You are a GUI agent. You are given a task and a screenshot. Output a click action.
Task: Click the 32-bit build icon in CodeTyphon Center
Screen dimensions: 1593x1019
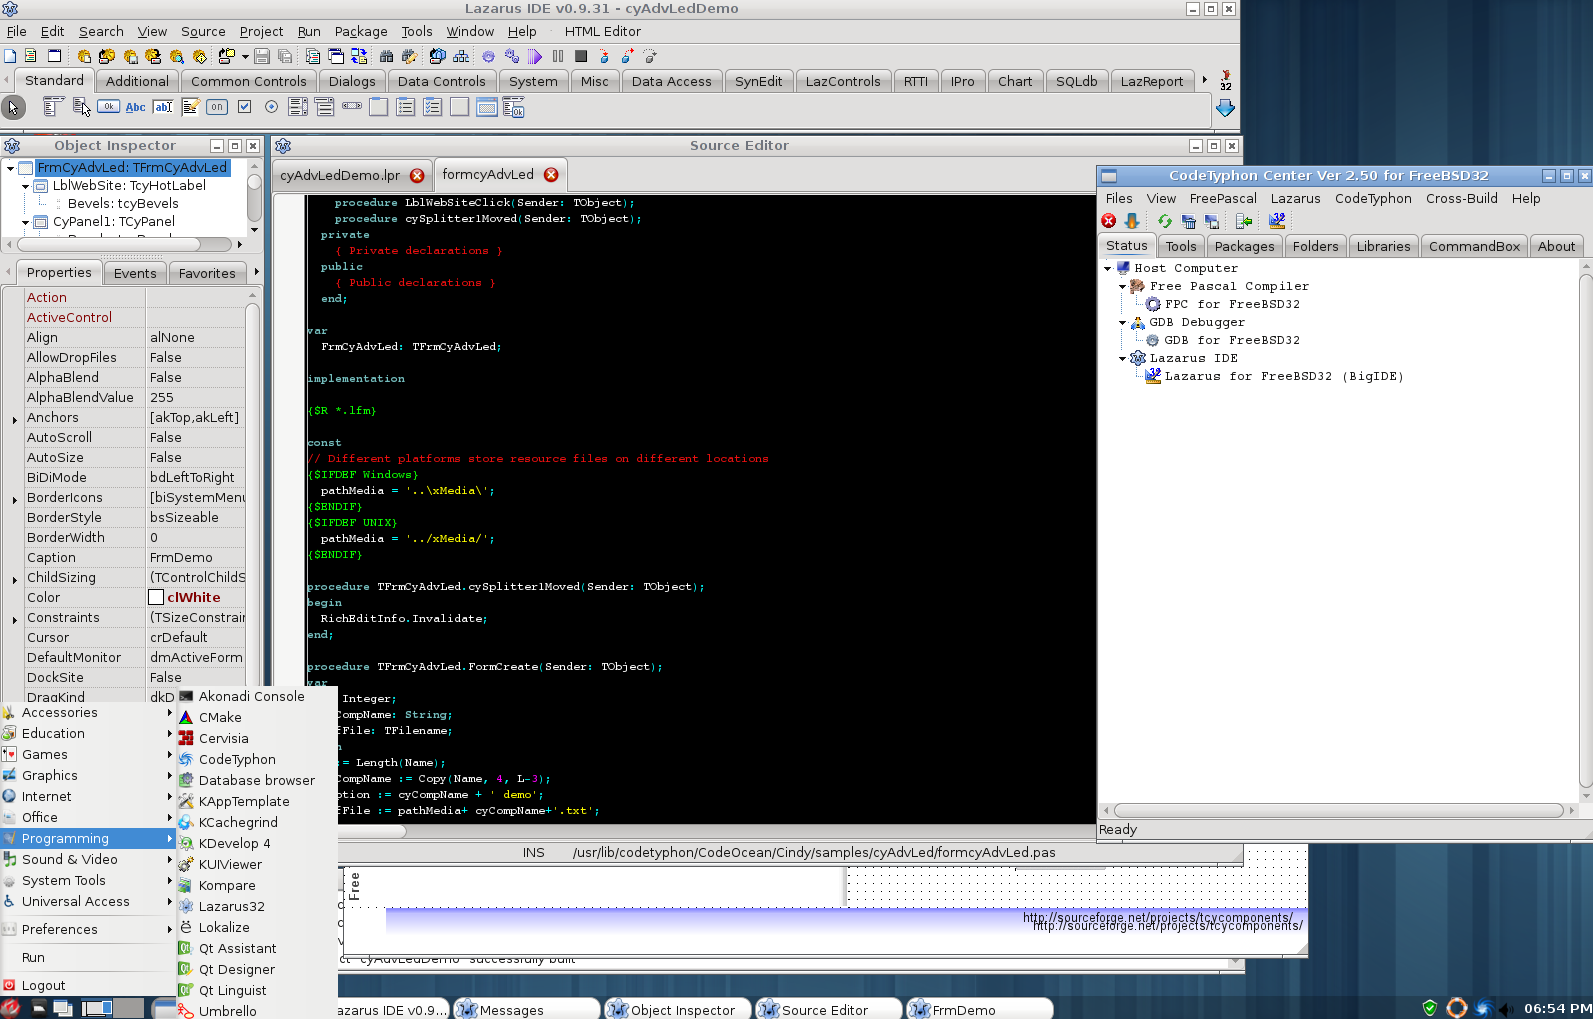pyautogui.click(x=1277, y=221)
